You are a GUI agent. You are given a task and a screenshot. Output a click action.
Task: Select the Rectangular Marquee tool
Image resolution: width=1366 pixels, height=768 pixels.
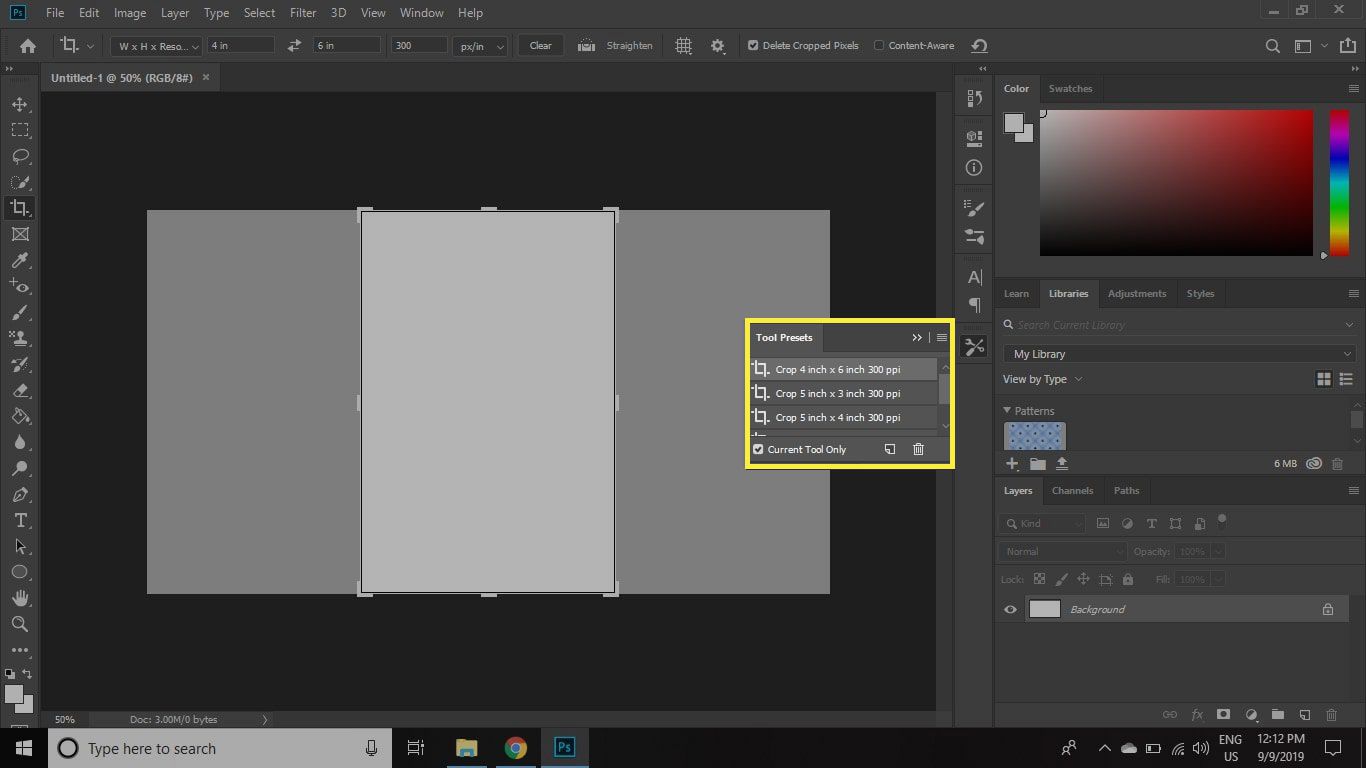[x=19, y=130]
